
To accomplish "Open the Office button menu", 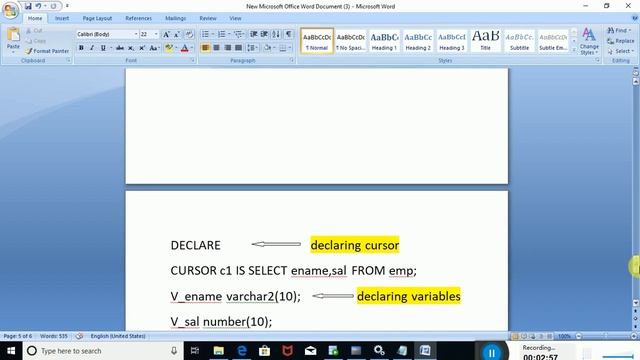I will (10, 10).
